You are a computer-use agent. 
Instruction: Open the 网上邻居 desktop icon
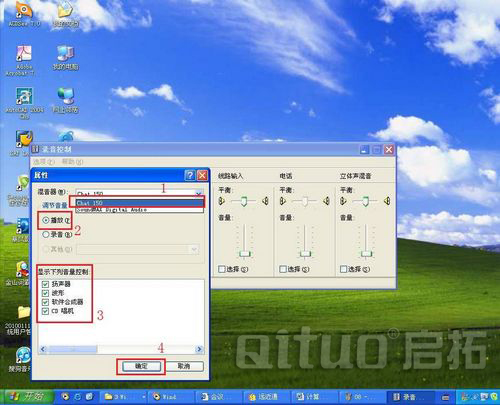pos(65,100)
